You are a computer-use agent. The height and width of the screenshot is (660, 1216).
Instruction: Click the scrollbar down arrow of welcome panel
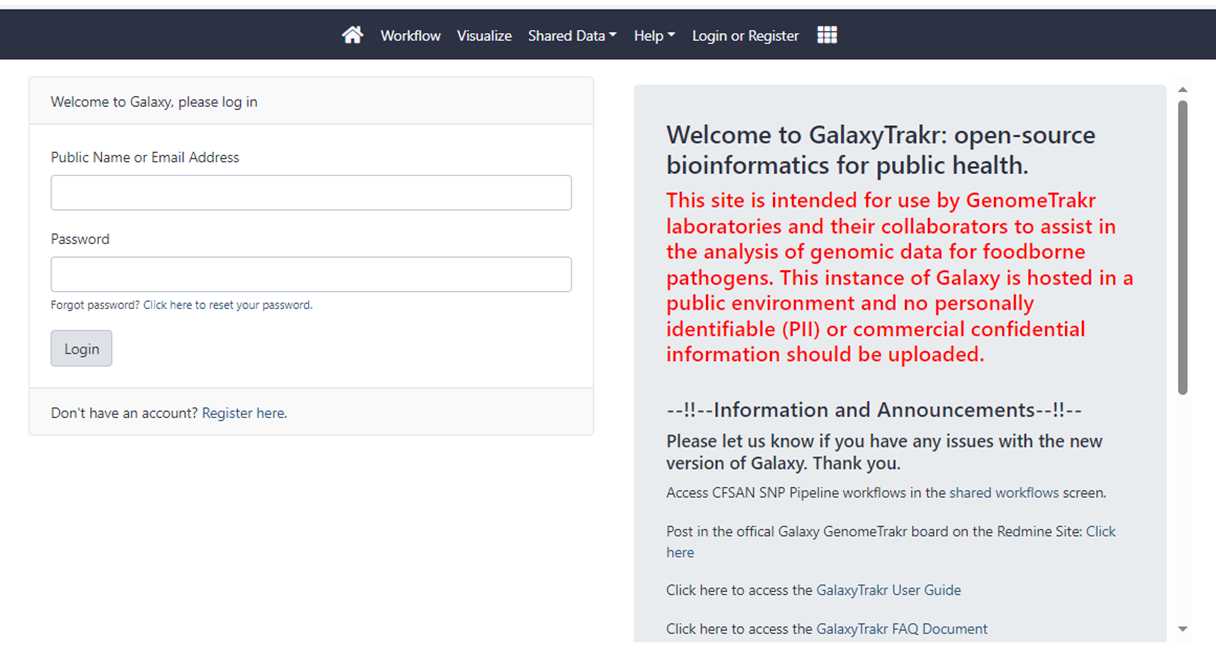1183,629
